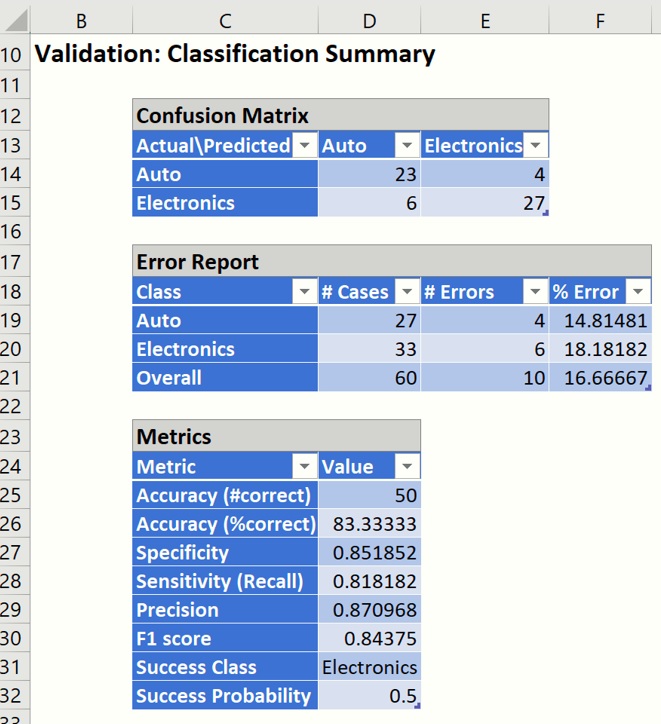Select column F header
The width and height of the screenshot is (661, 724).
click(x=599, y=20)
